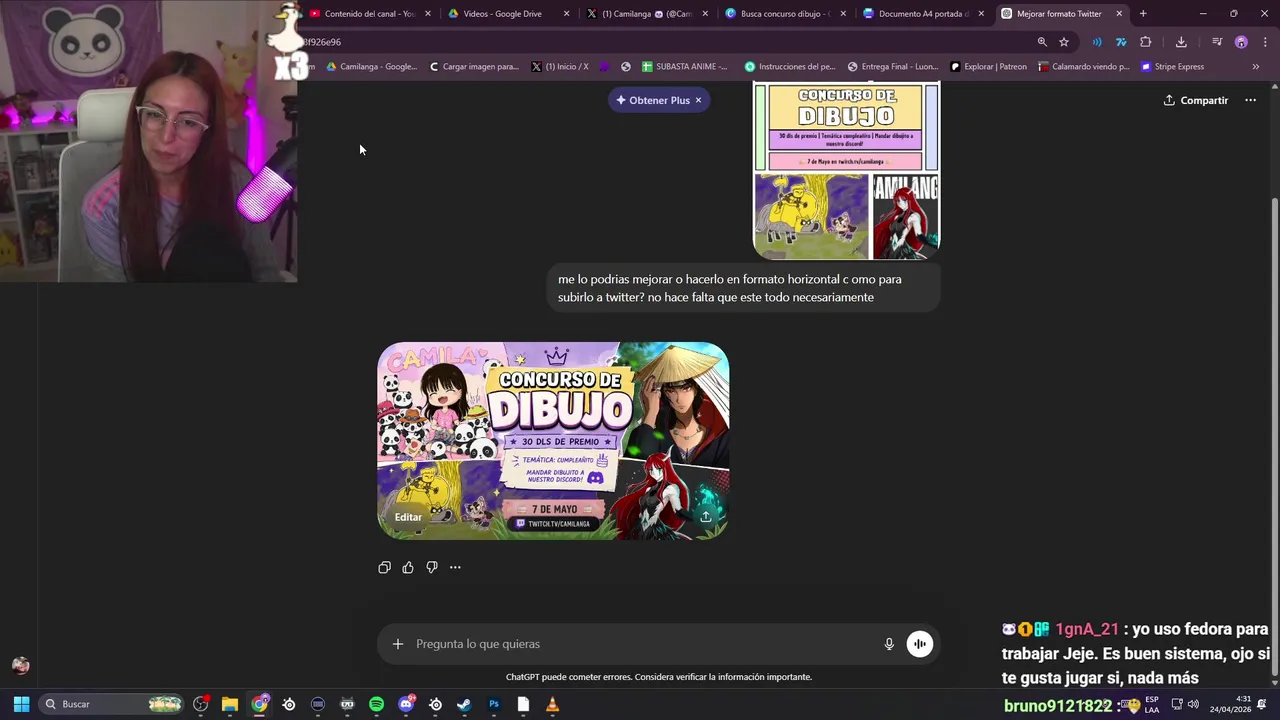This screenshot has width=1280, height=720.
Task: Open the uploaded vertical poster image
Action: [846, 171]
